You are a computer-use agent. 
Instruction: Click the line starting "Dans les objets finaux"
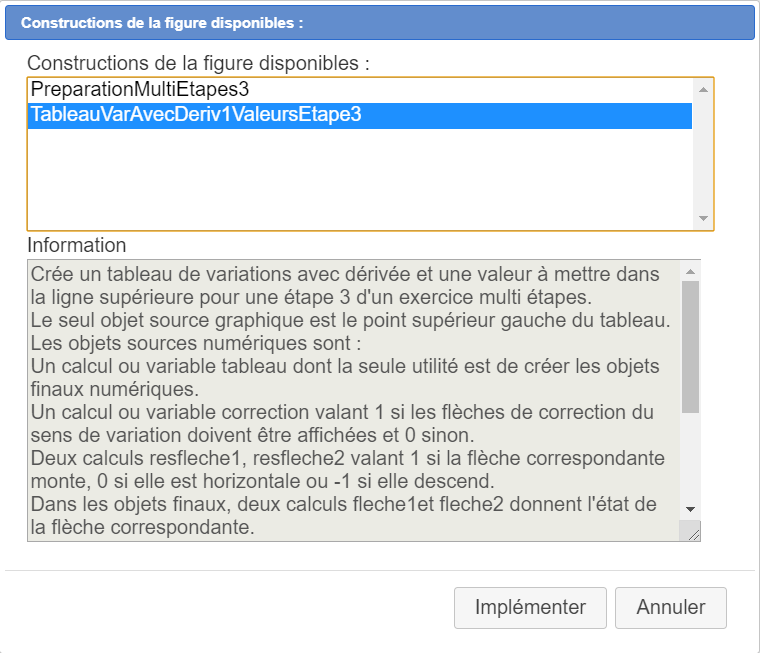(340, 505)
